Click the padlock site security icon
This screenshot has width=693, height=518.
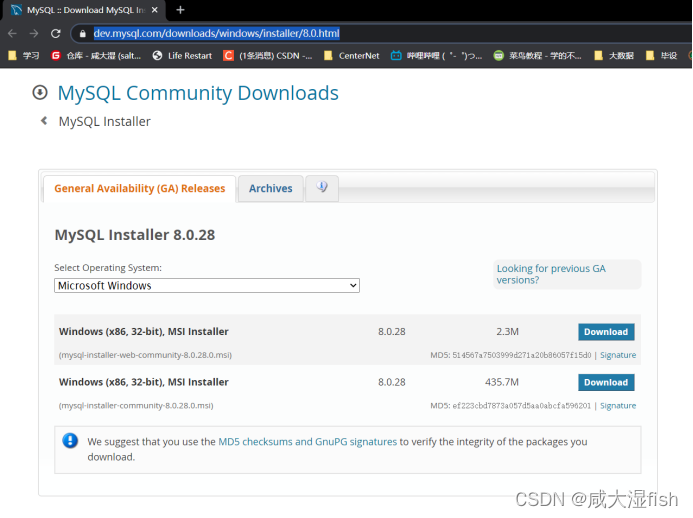click(x=83, y=34)
